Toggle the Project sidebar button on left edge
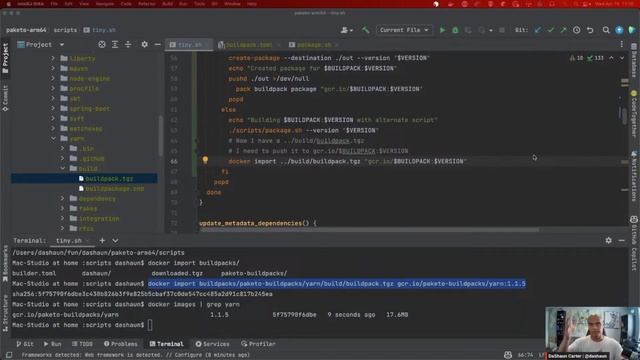This screenshot has height=360, width=640. point(5,58)
